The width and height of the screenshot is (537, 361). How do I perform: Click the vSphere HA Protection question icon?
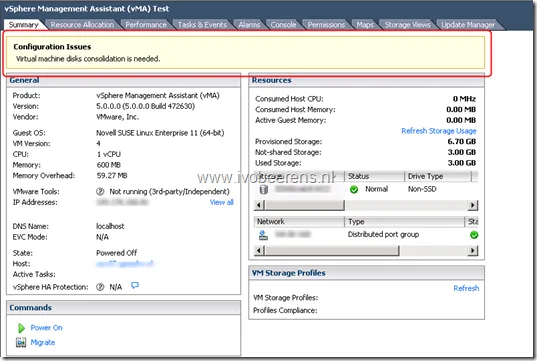(100, 287)
